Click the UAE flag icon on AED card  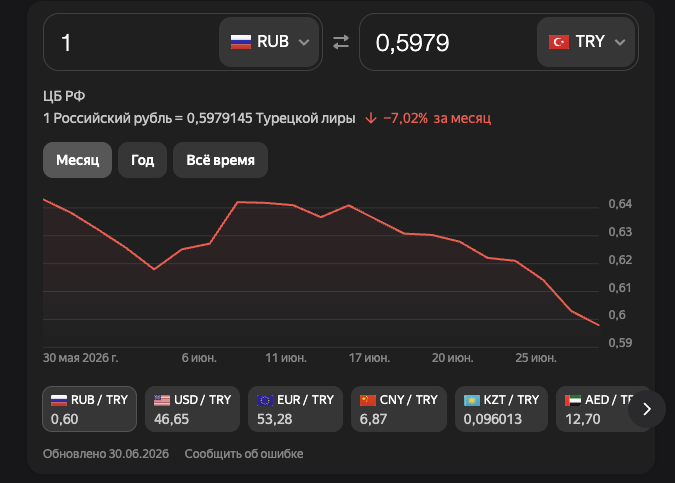click(x=573, y=400)
